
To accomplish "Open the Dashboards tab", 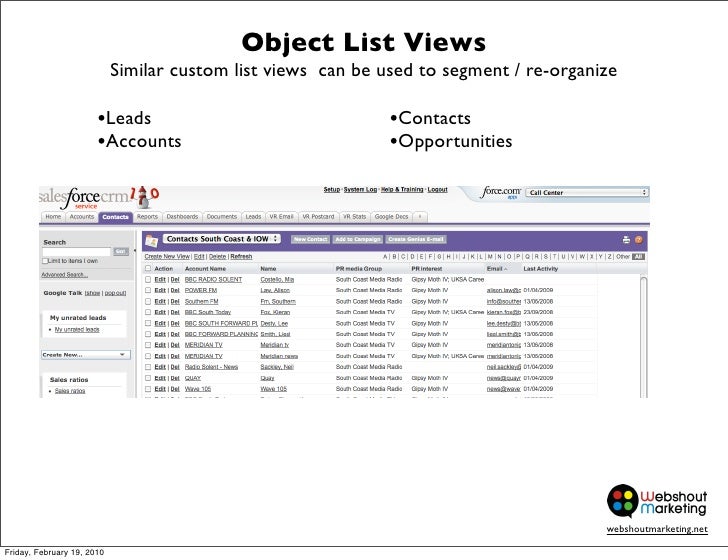I will [182, 217].
